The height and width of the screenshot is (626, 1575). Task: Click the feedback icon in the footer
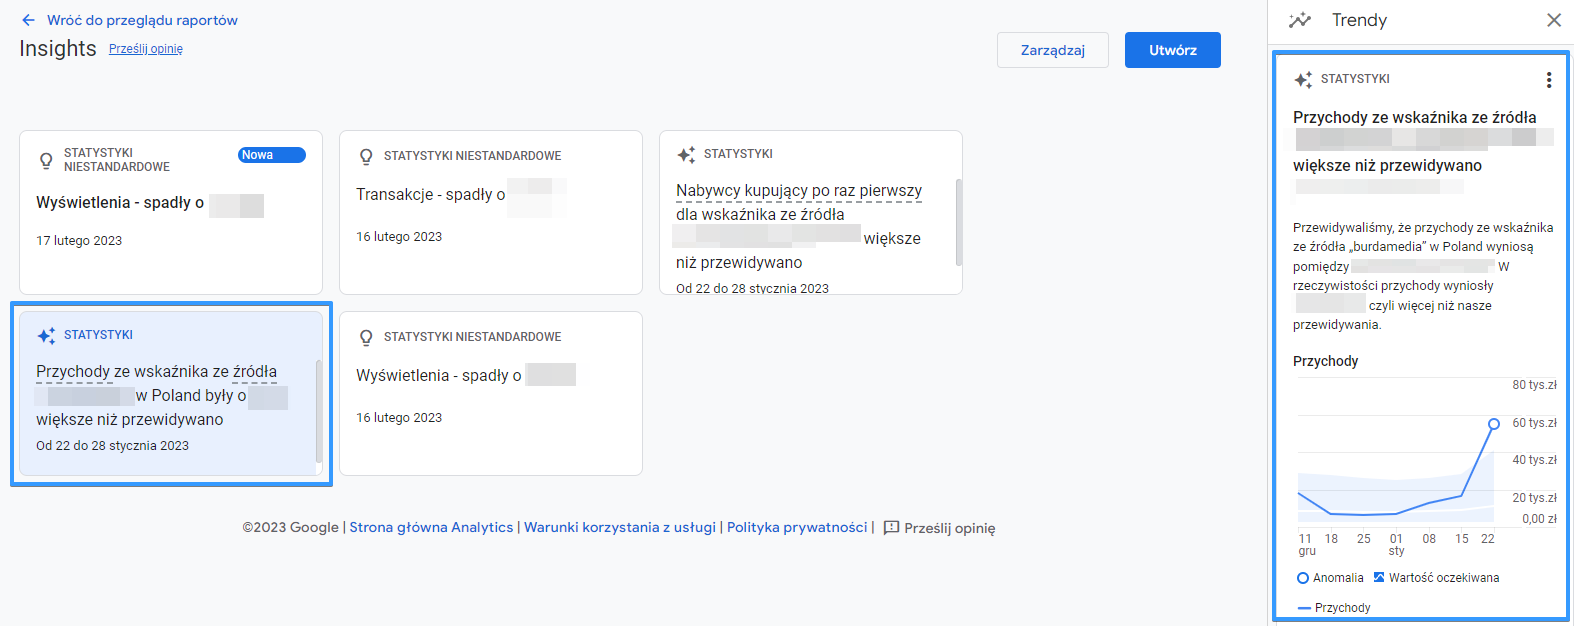892,528
